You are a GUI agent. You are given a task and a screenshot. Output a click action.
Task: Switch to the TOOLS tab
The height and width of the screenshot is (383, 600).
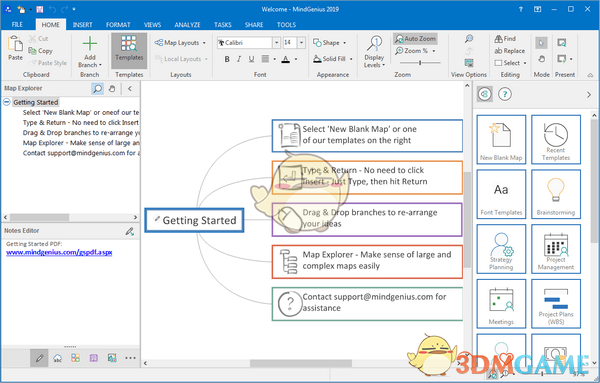pyautogui.click(x=286, y=24)
